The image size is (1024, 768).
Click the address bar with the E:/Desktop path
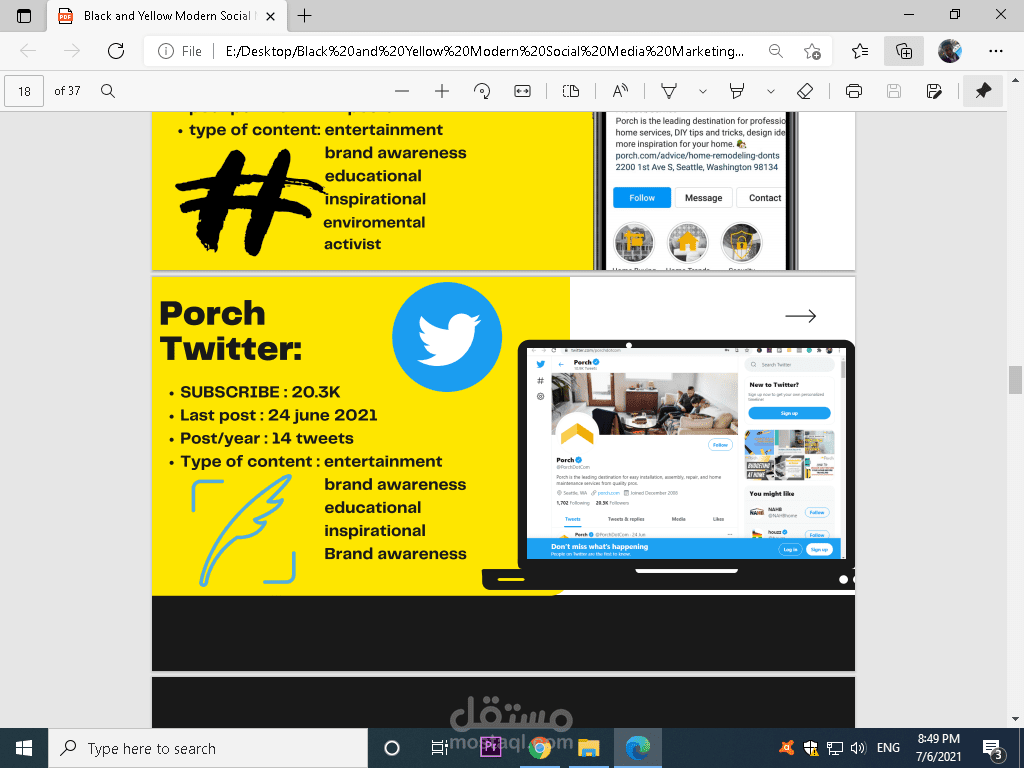click(484, 51)
